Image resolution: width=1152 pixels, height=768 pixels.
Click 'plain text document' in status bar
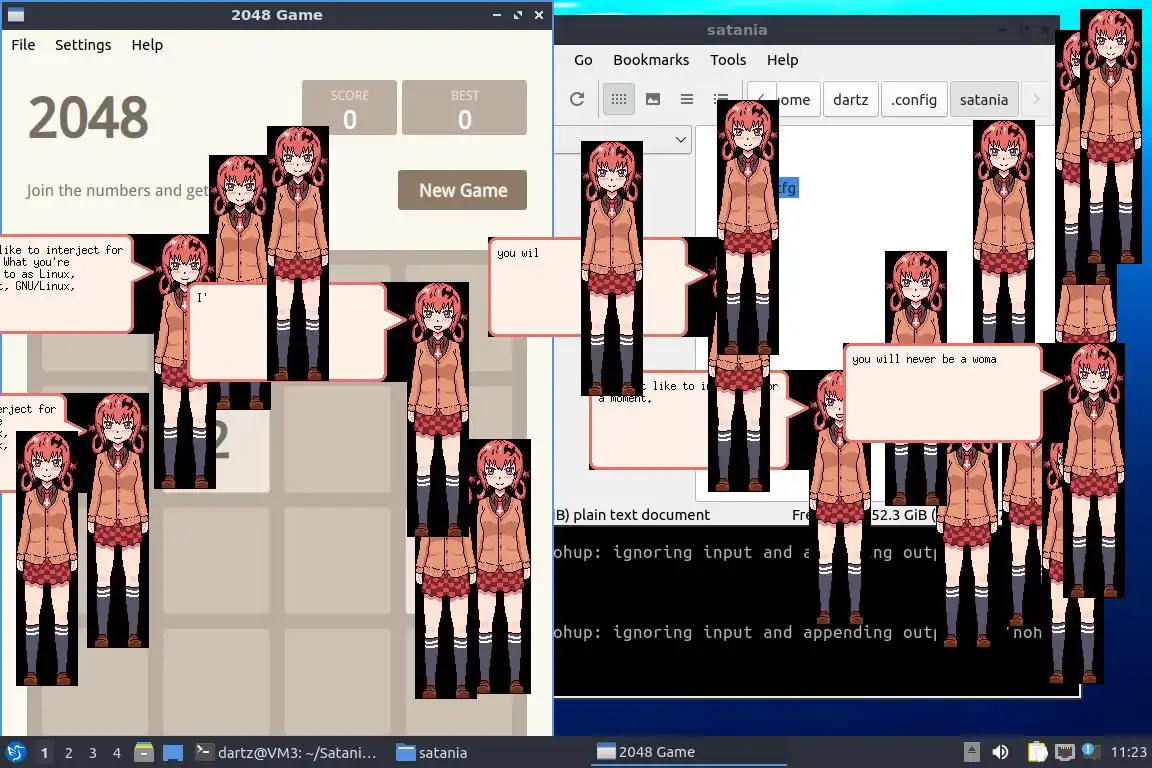641,515
